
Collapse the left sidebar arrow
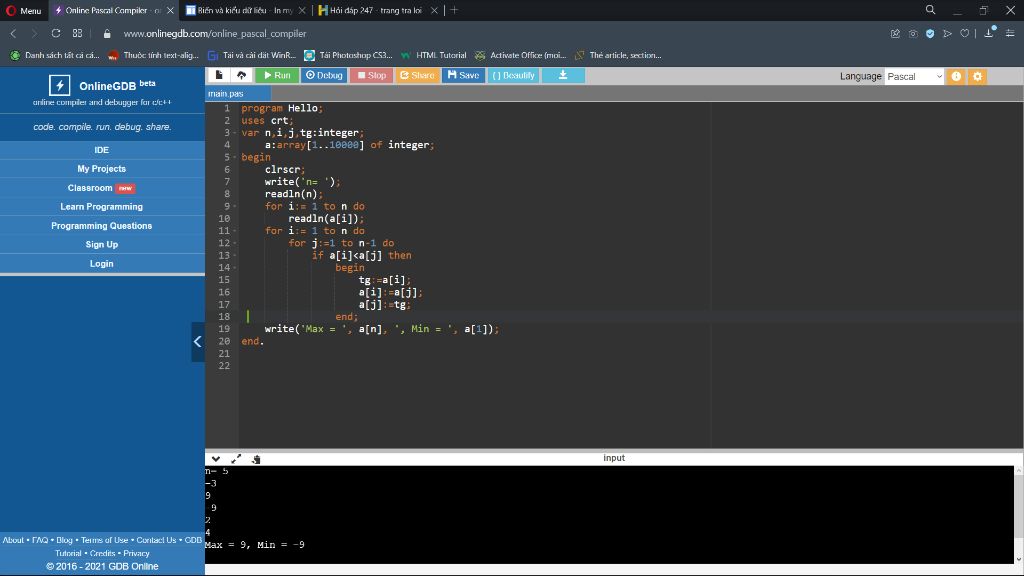(197, 342)
